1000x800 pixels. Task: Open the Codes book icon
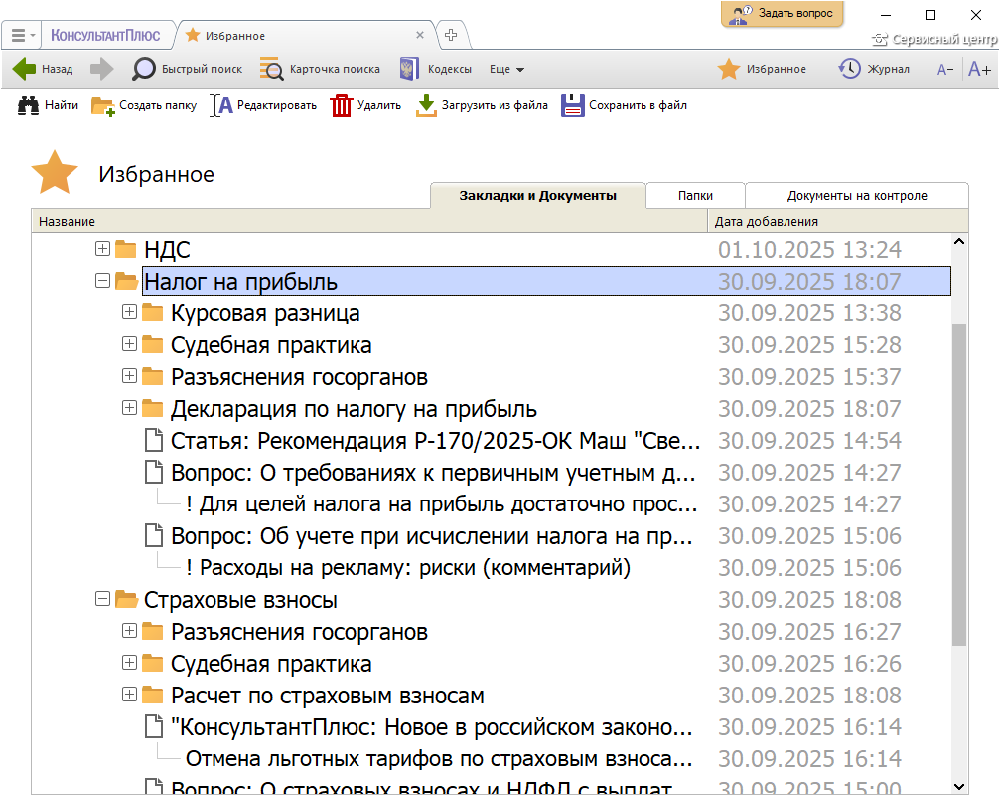(x=408, y=69)
